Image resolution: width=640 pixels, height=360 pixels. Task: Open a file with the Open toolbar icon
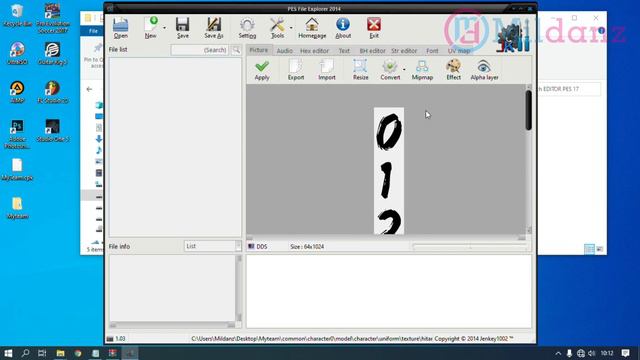[x=120, y=28]
